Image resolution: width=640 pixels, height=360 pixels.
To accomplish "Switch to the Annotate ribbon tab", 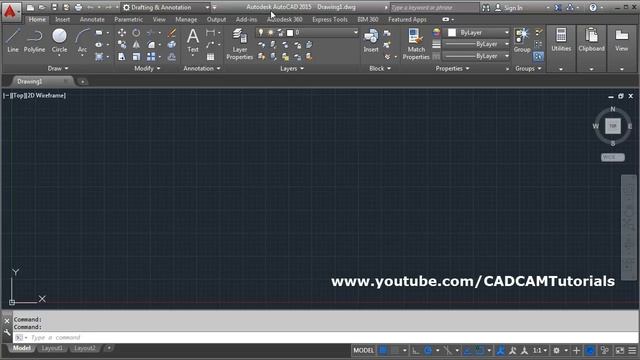I will (92, 19).
